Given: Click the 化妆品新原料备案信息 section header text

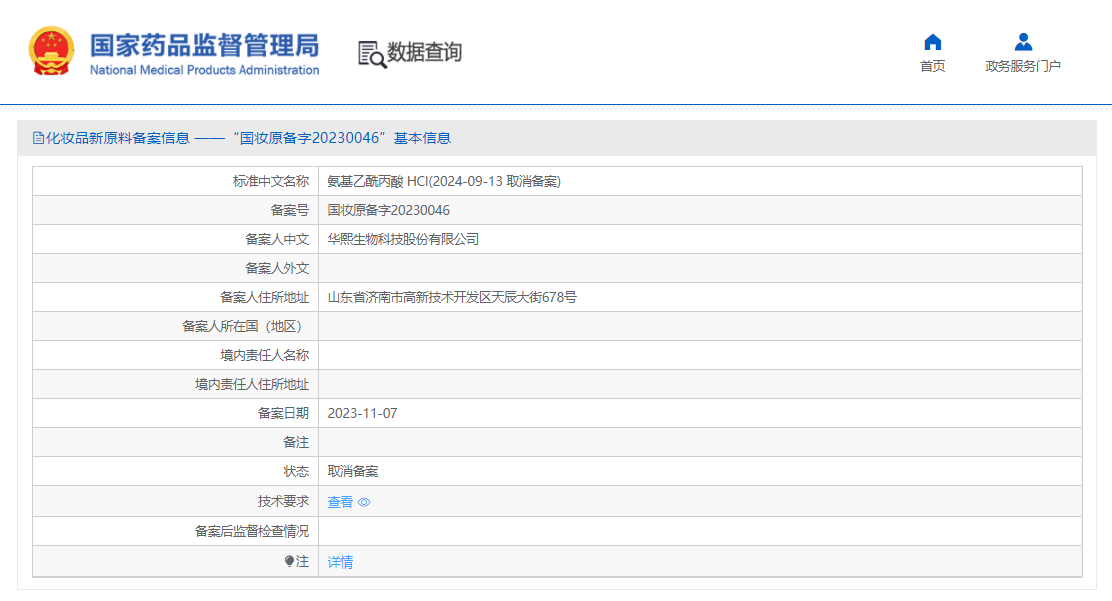Looking at the screenshot, I should tap(118, 138).
